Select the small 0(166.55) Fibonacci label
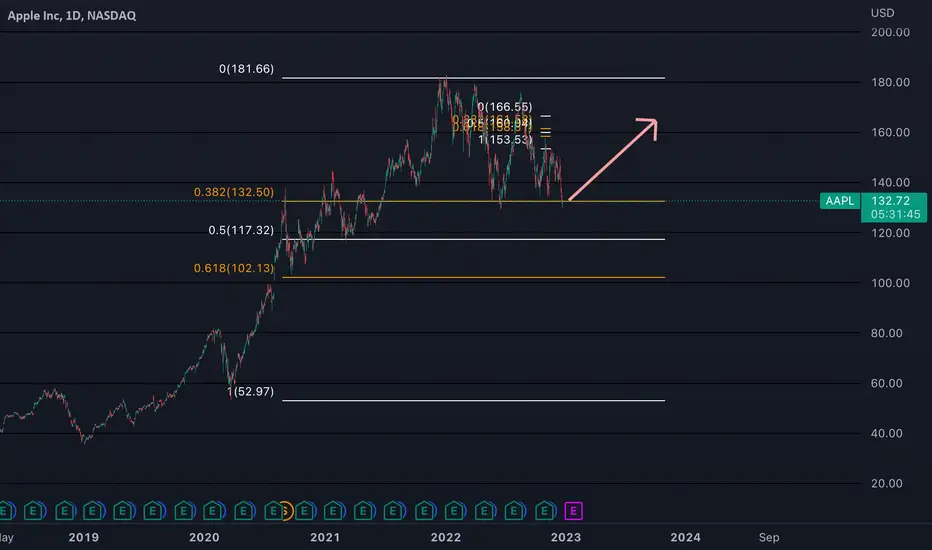 point(505,107)
